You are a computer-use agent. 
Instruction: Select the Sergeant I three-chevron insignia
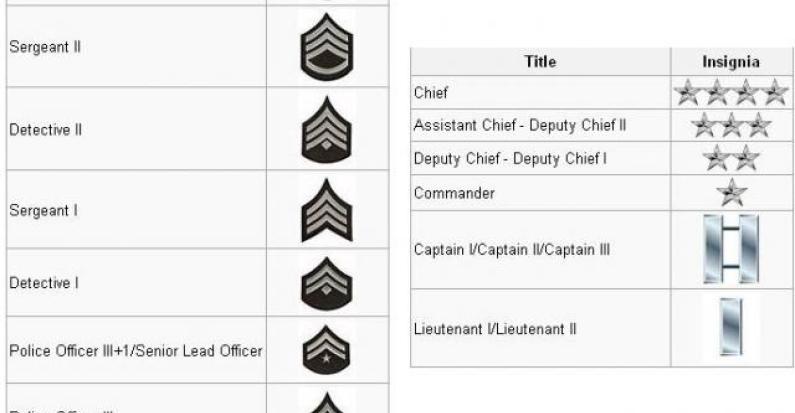point(327,210)
